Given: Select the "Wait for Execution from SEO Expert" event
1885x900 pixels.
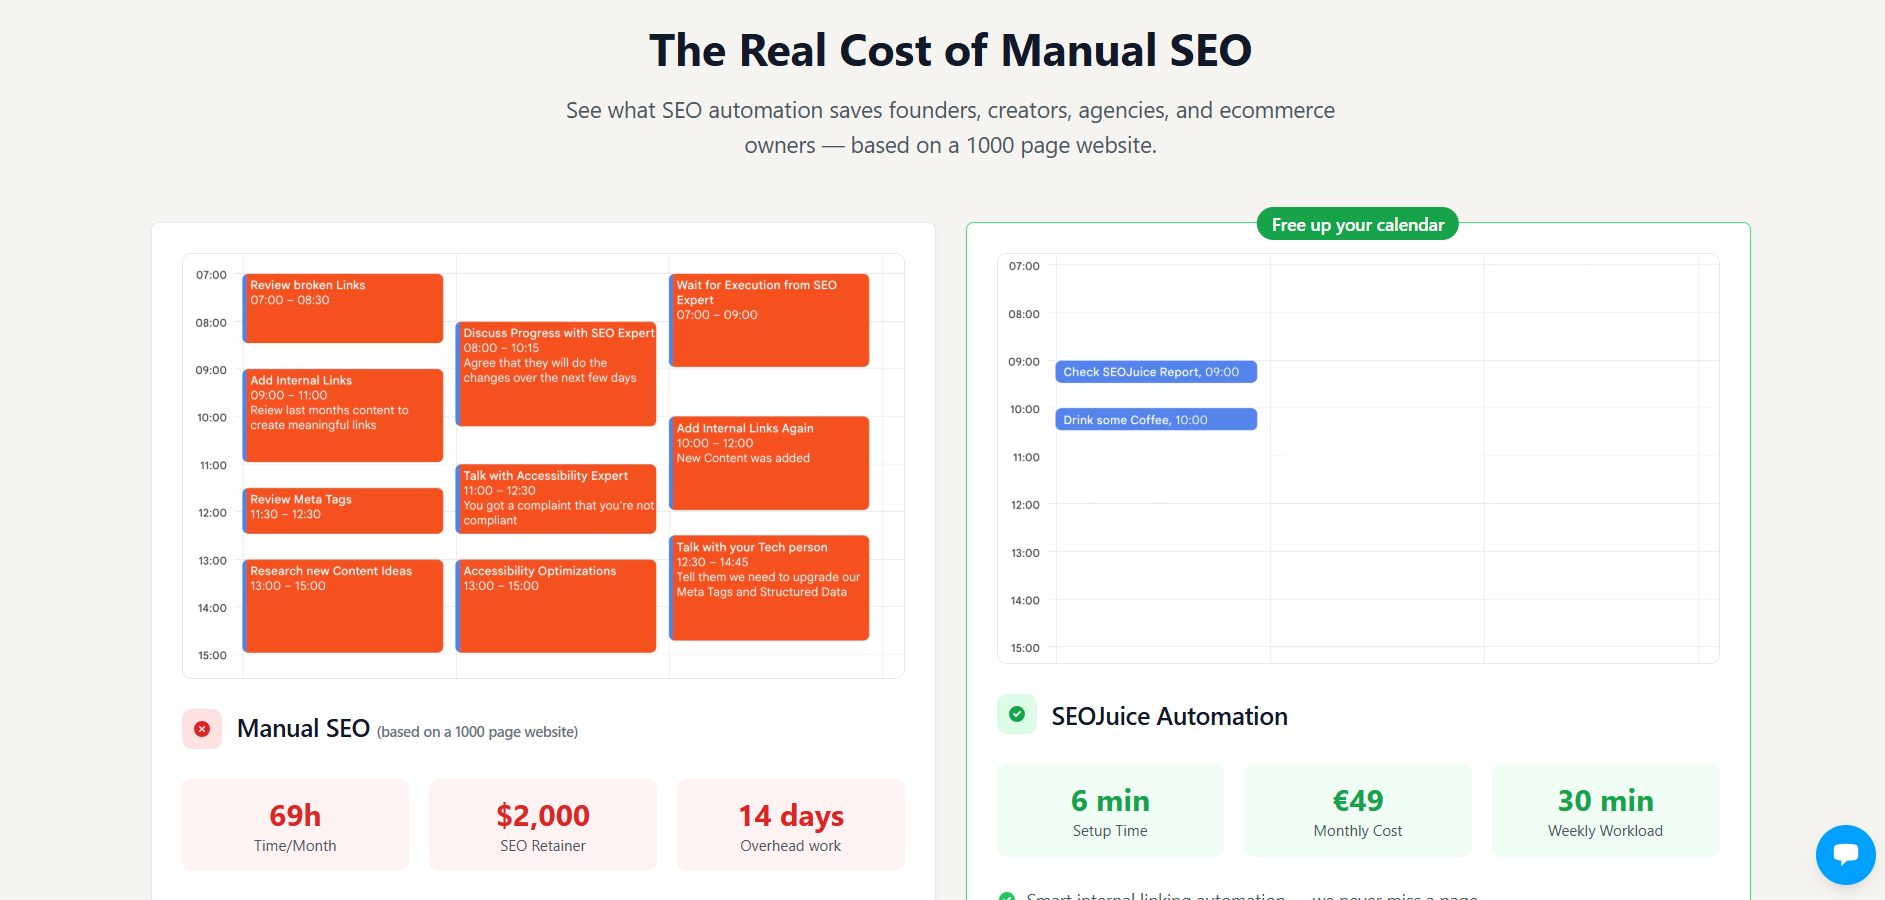Looking at the screenshot, I should coord(769,320).
